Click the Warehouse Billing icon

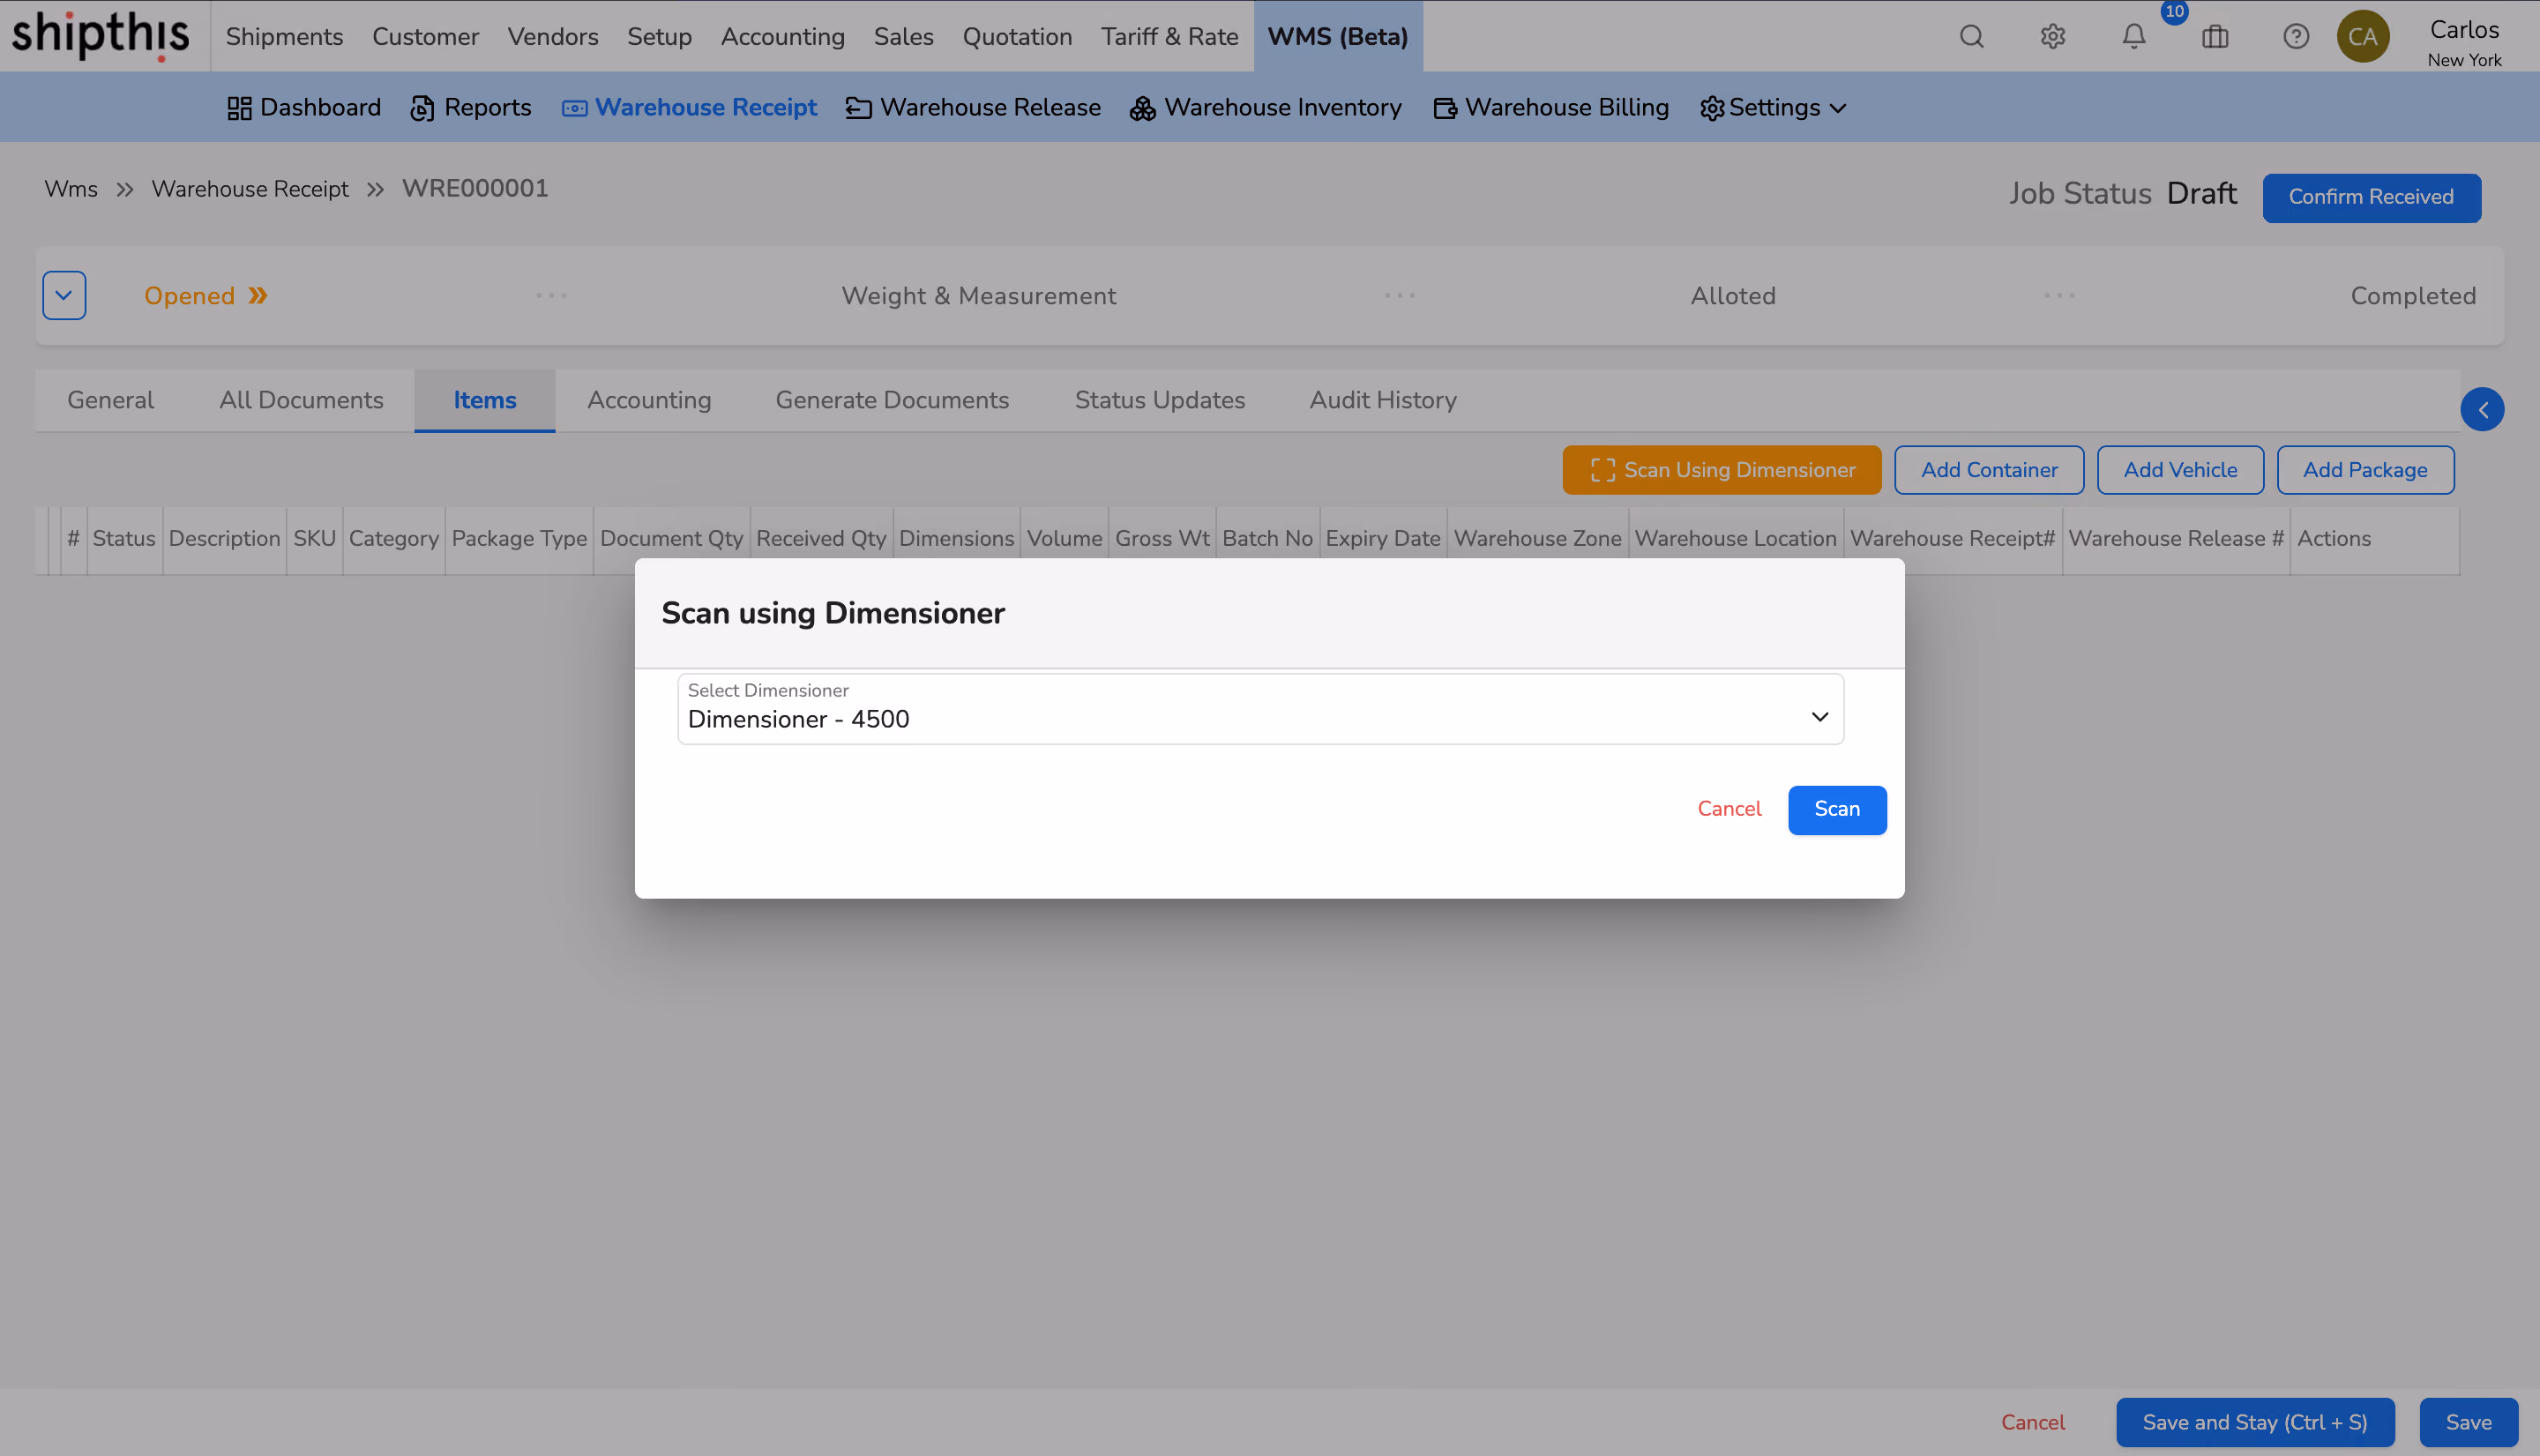click(x=1445, y=108)
